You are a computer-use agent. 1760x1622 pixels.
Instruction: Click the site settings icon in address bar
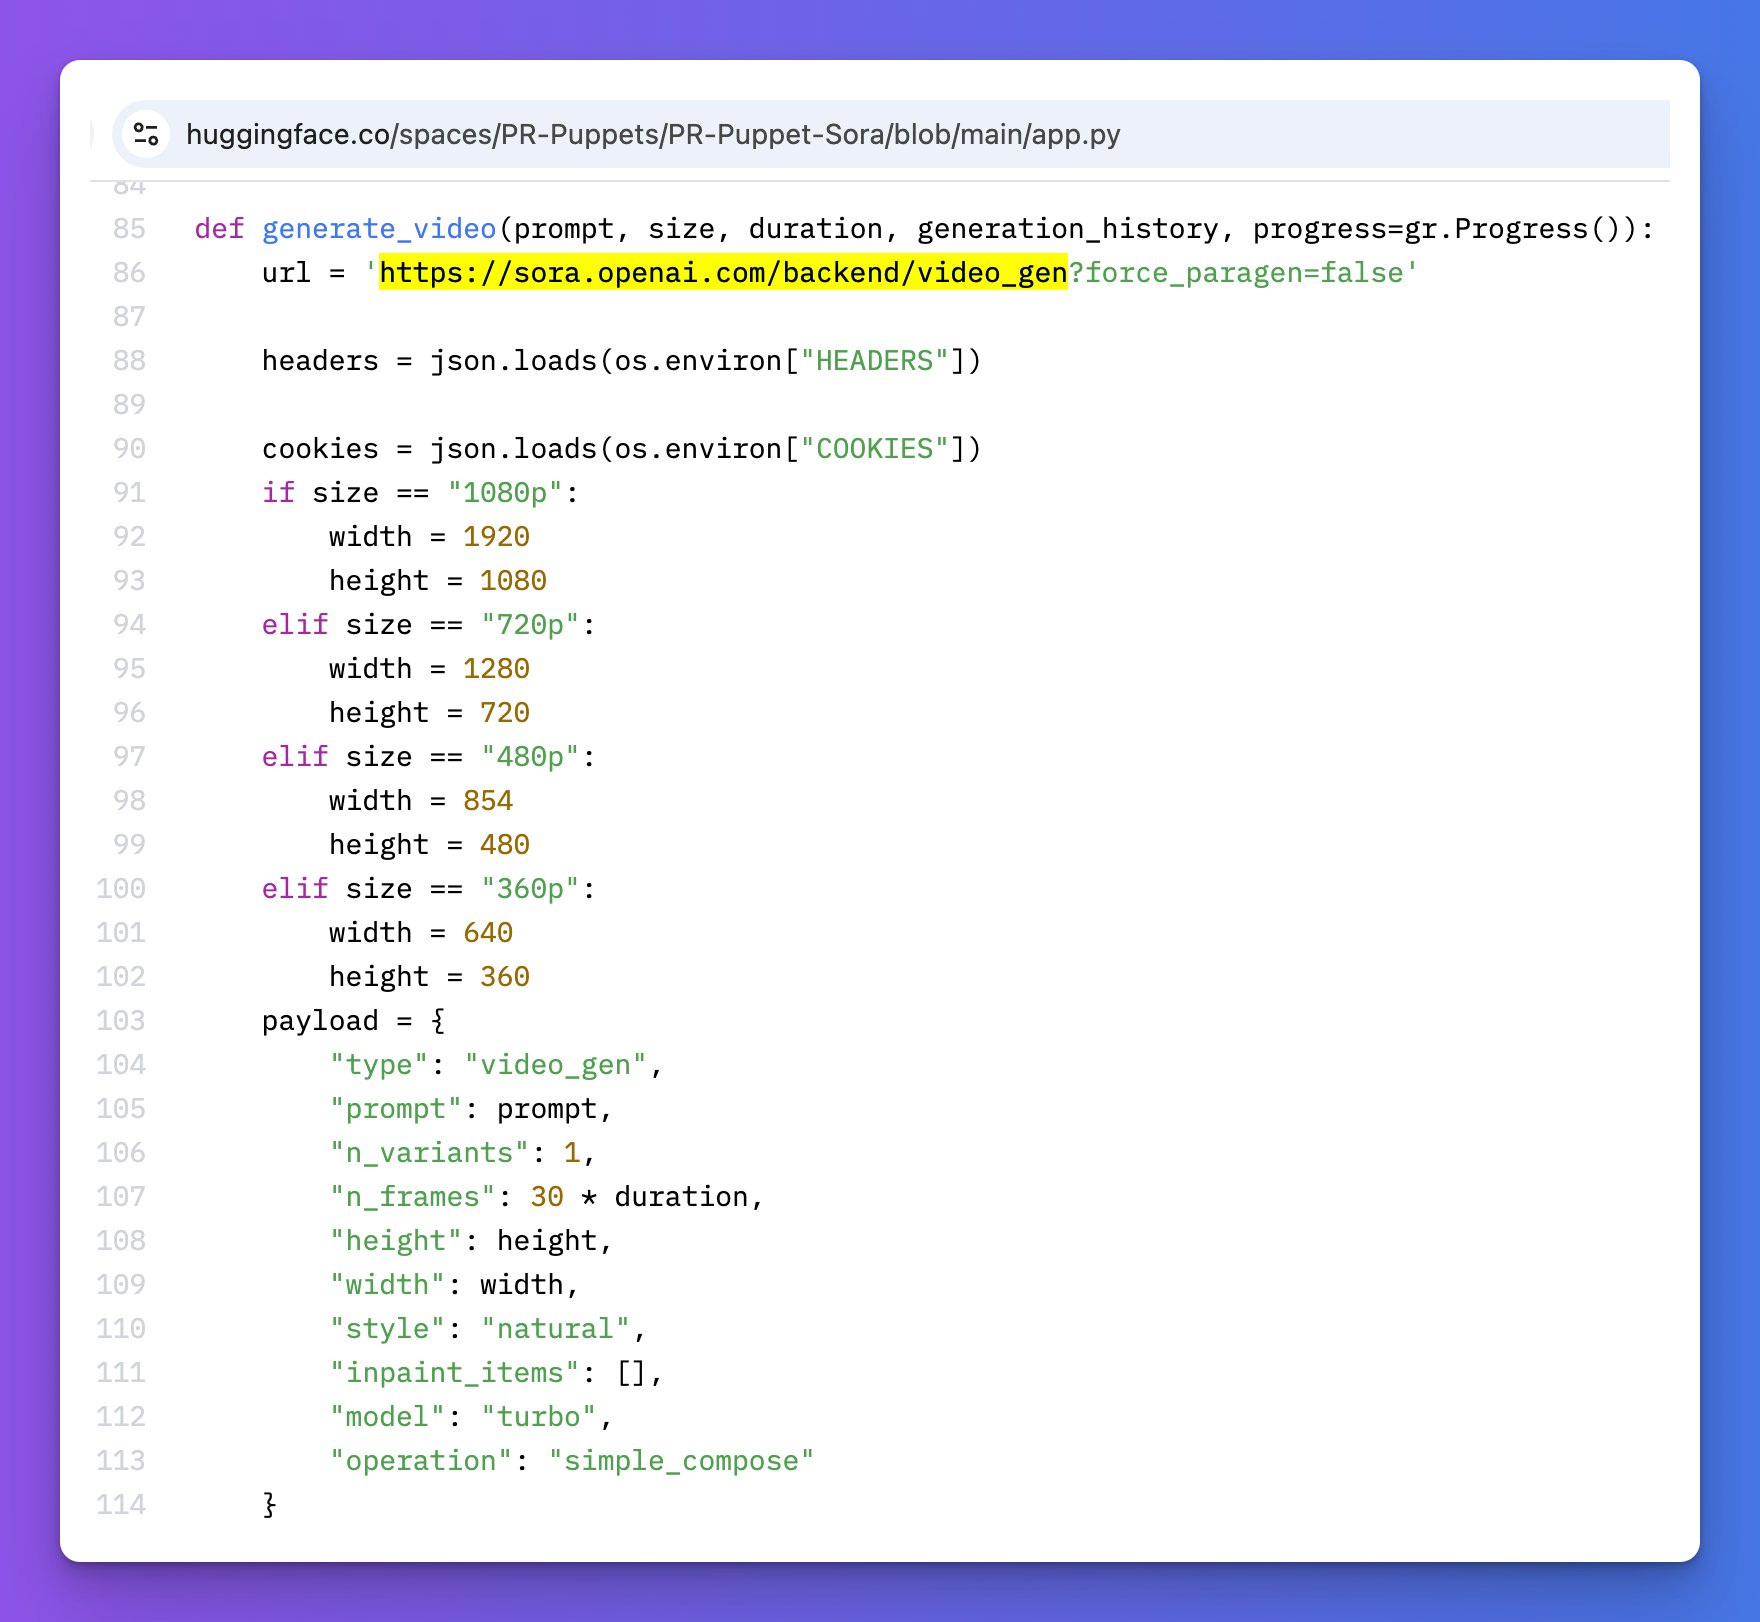coord(147,134)
